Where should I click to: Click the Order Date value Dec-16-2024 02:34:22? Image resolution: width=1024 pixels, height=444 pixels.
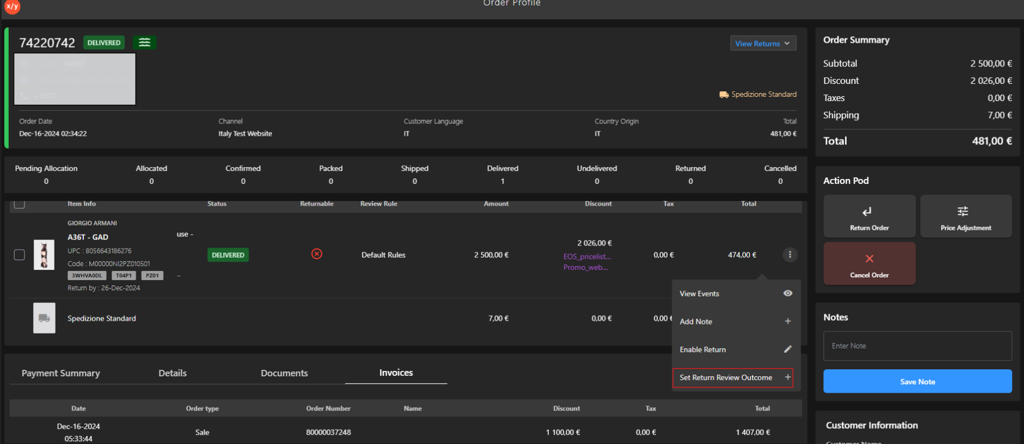53,133
